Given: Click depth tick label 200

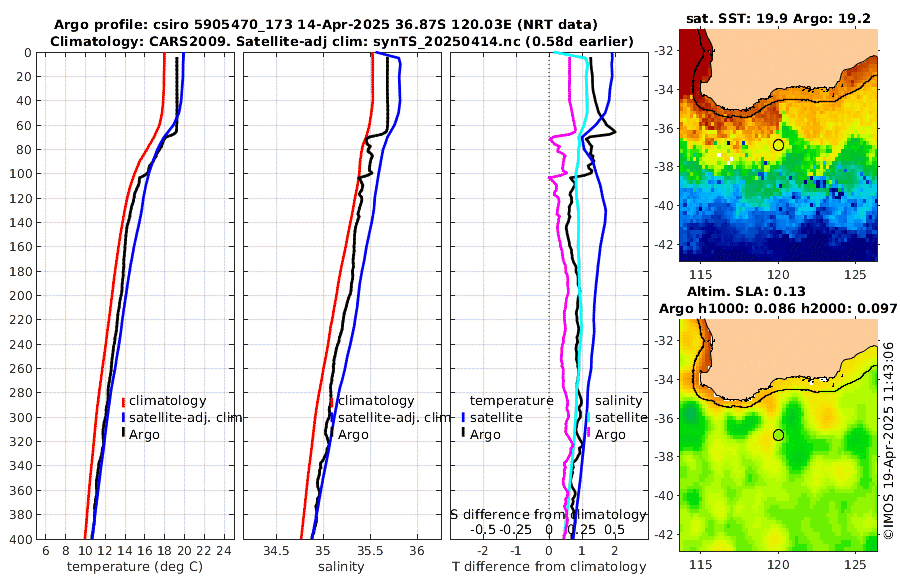Looking at the screenshot, I should point(21,295).
